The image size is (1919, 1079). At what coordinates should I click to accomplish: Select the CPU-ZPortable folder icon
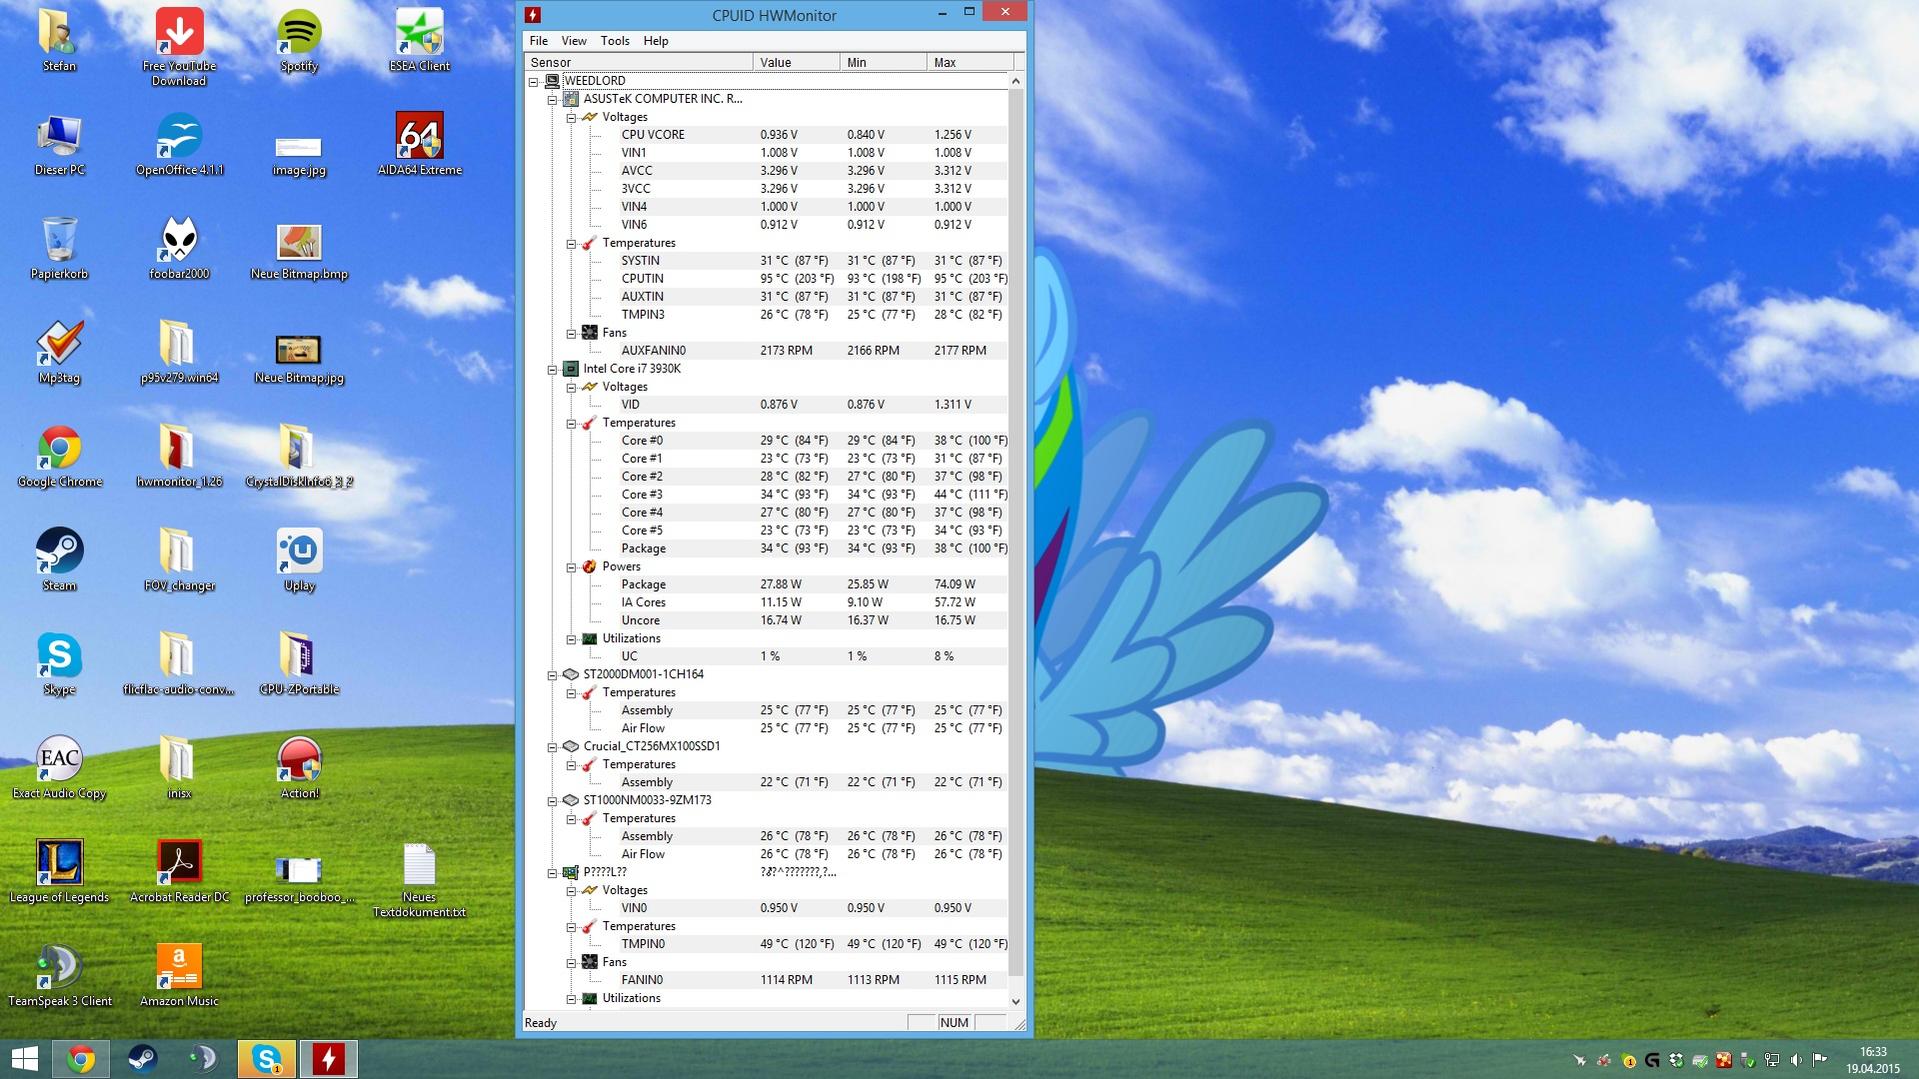299,665
